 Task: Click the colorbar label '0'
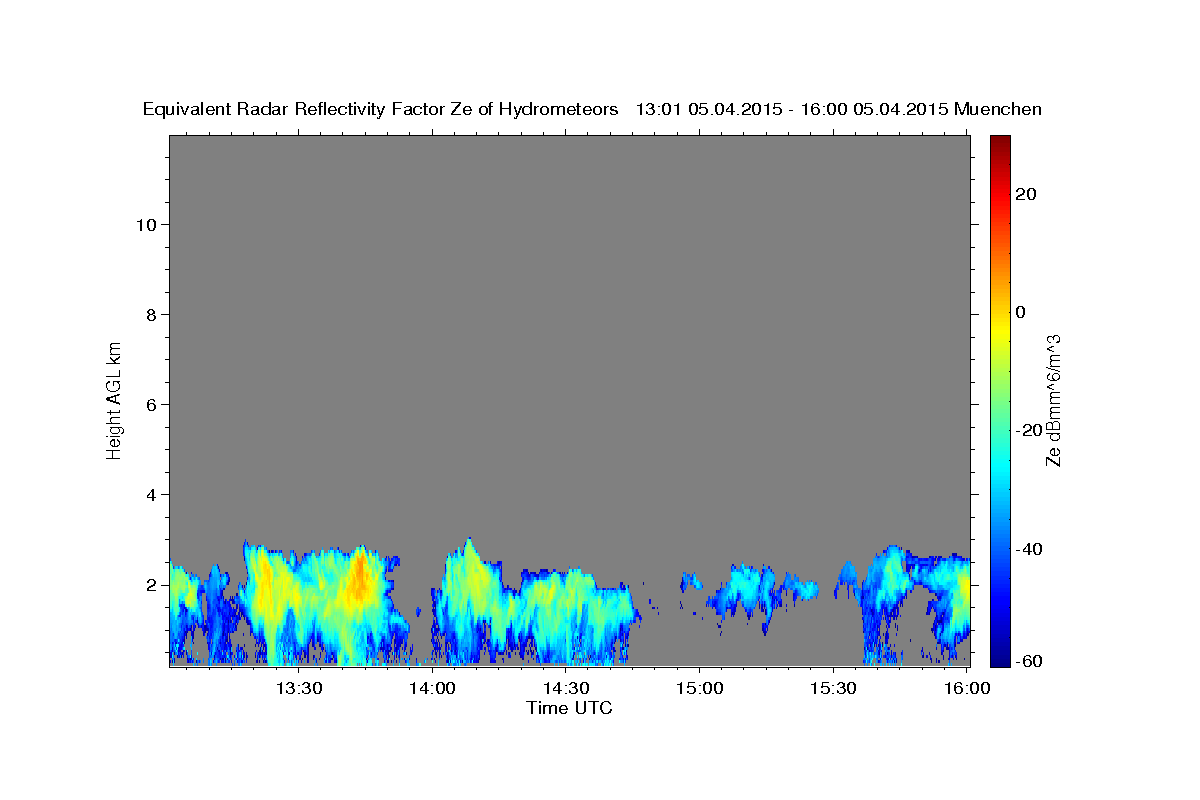pyautogui.click(x=1020, y=312)
